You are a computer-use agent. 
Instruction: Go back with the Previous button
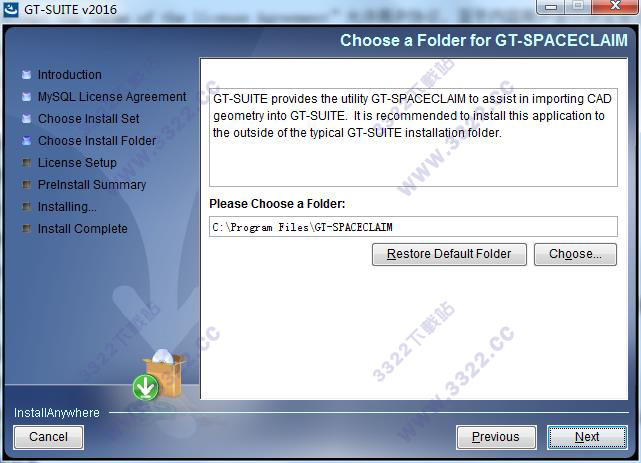pyautogui.click(x=496, y=437)
